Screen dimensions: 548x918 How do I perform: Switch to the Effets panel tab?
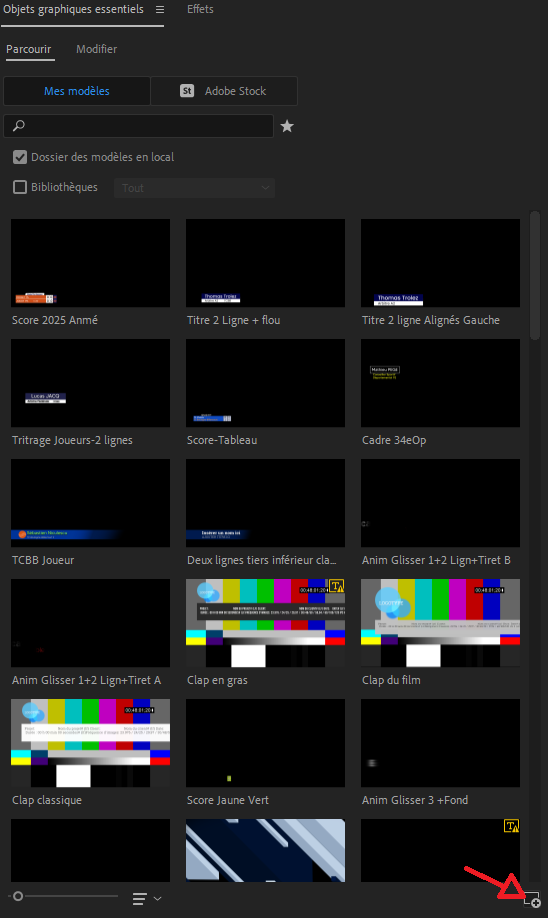coord(200,9)
